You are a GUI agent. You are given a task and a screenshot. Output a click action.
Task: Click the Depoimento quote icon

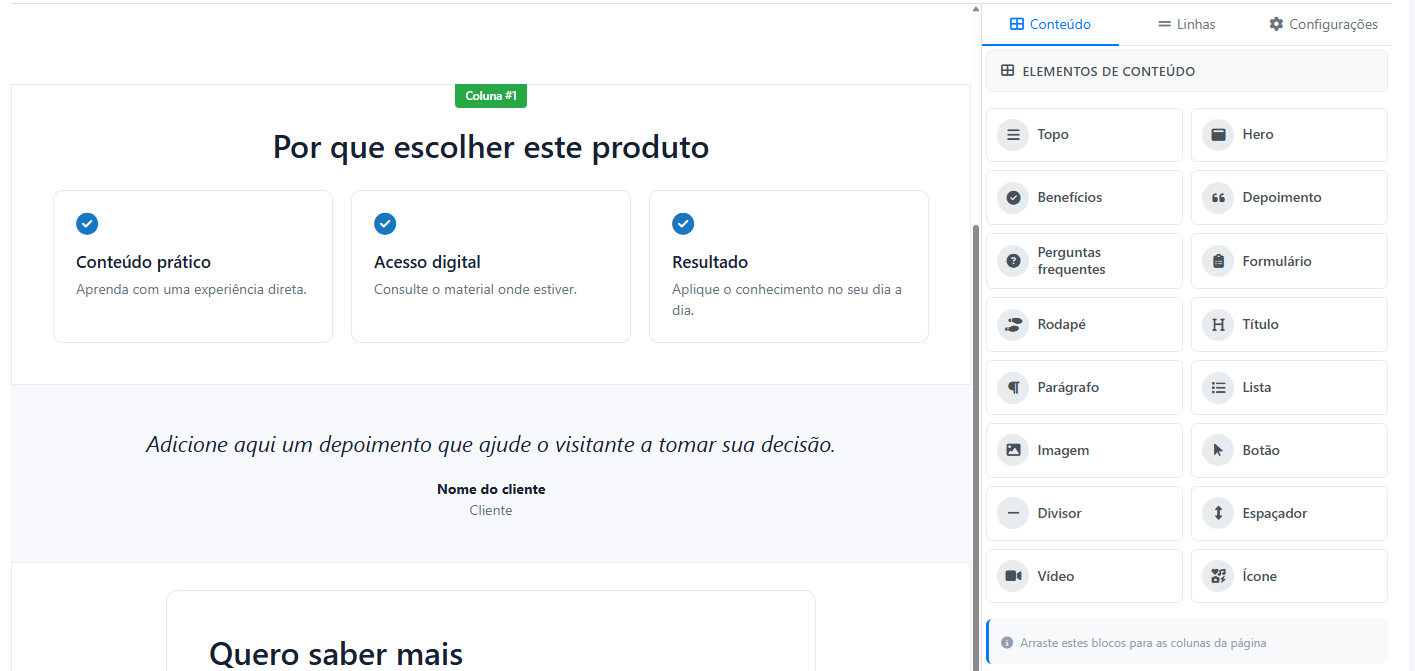coord(1218,198)
